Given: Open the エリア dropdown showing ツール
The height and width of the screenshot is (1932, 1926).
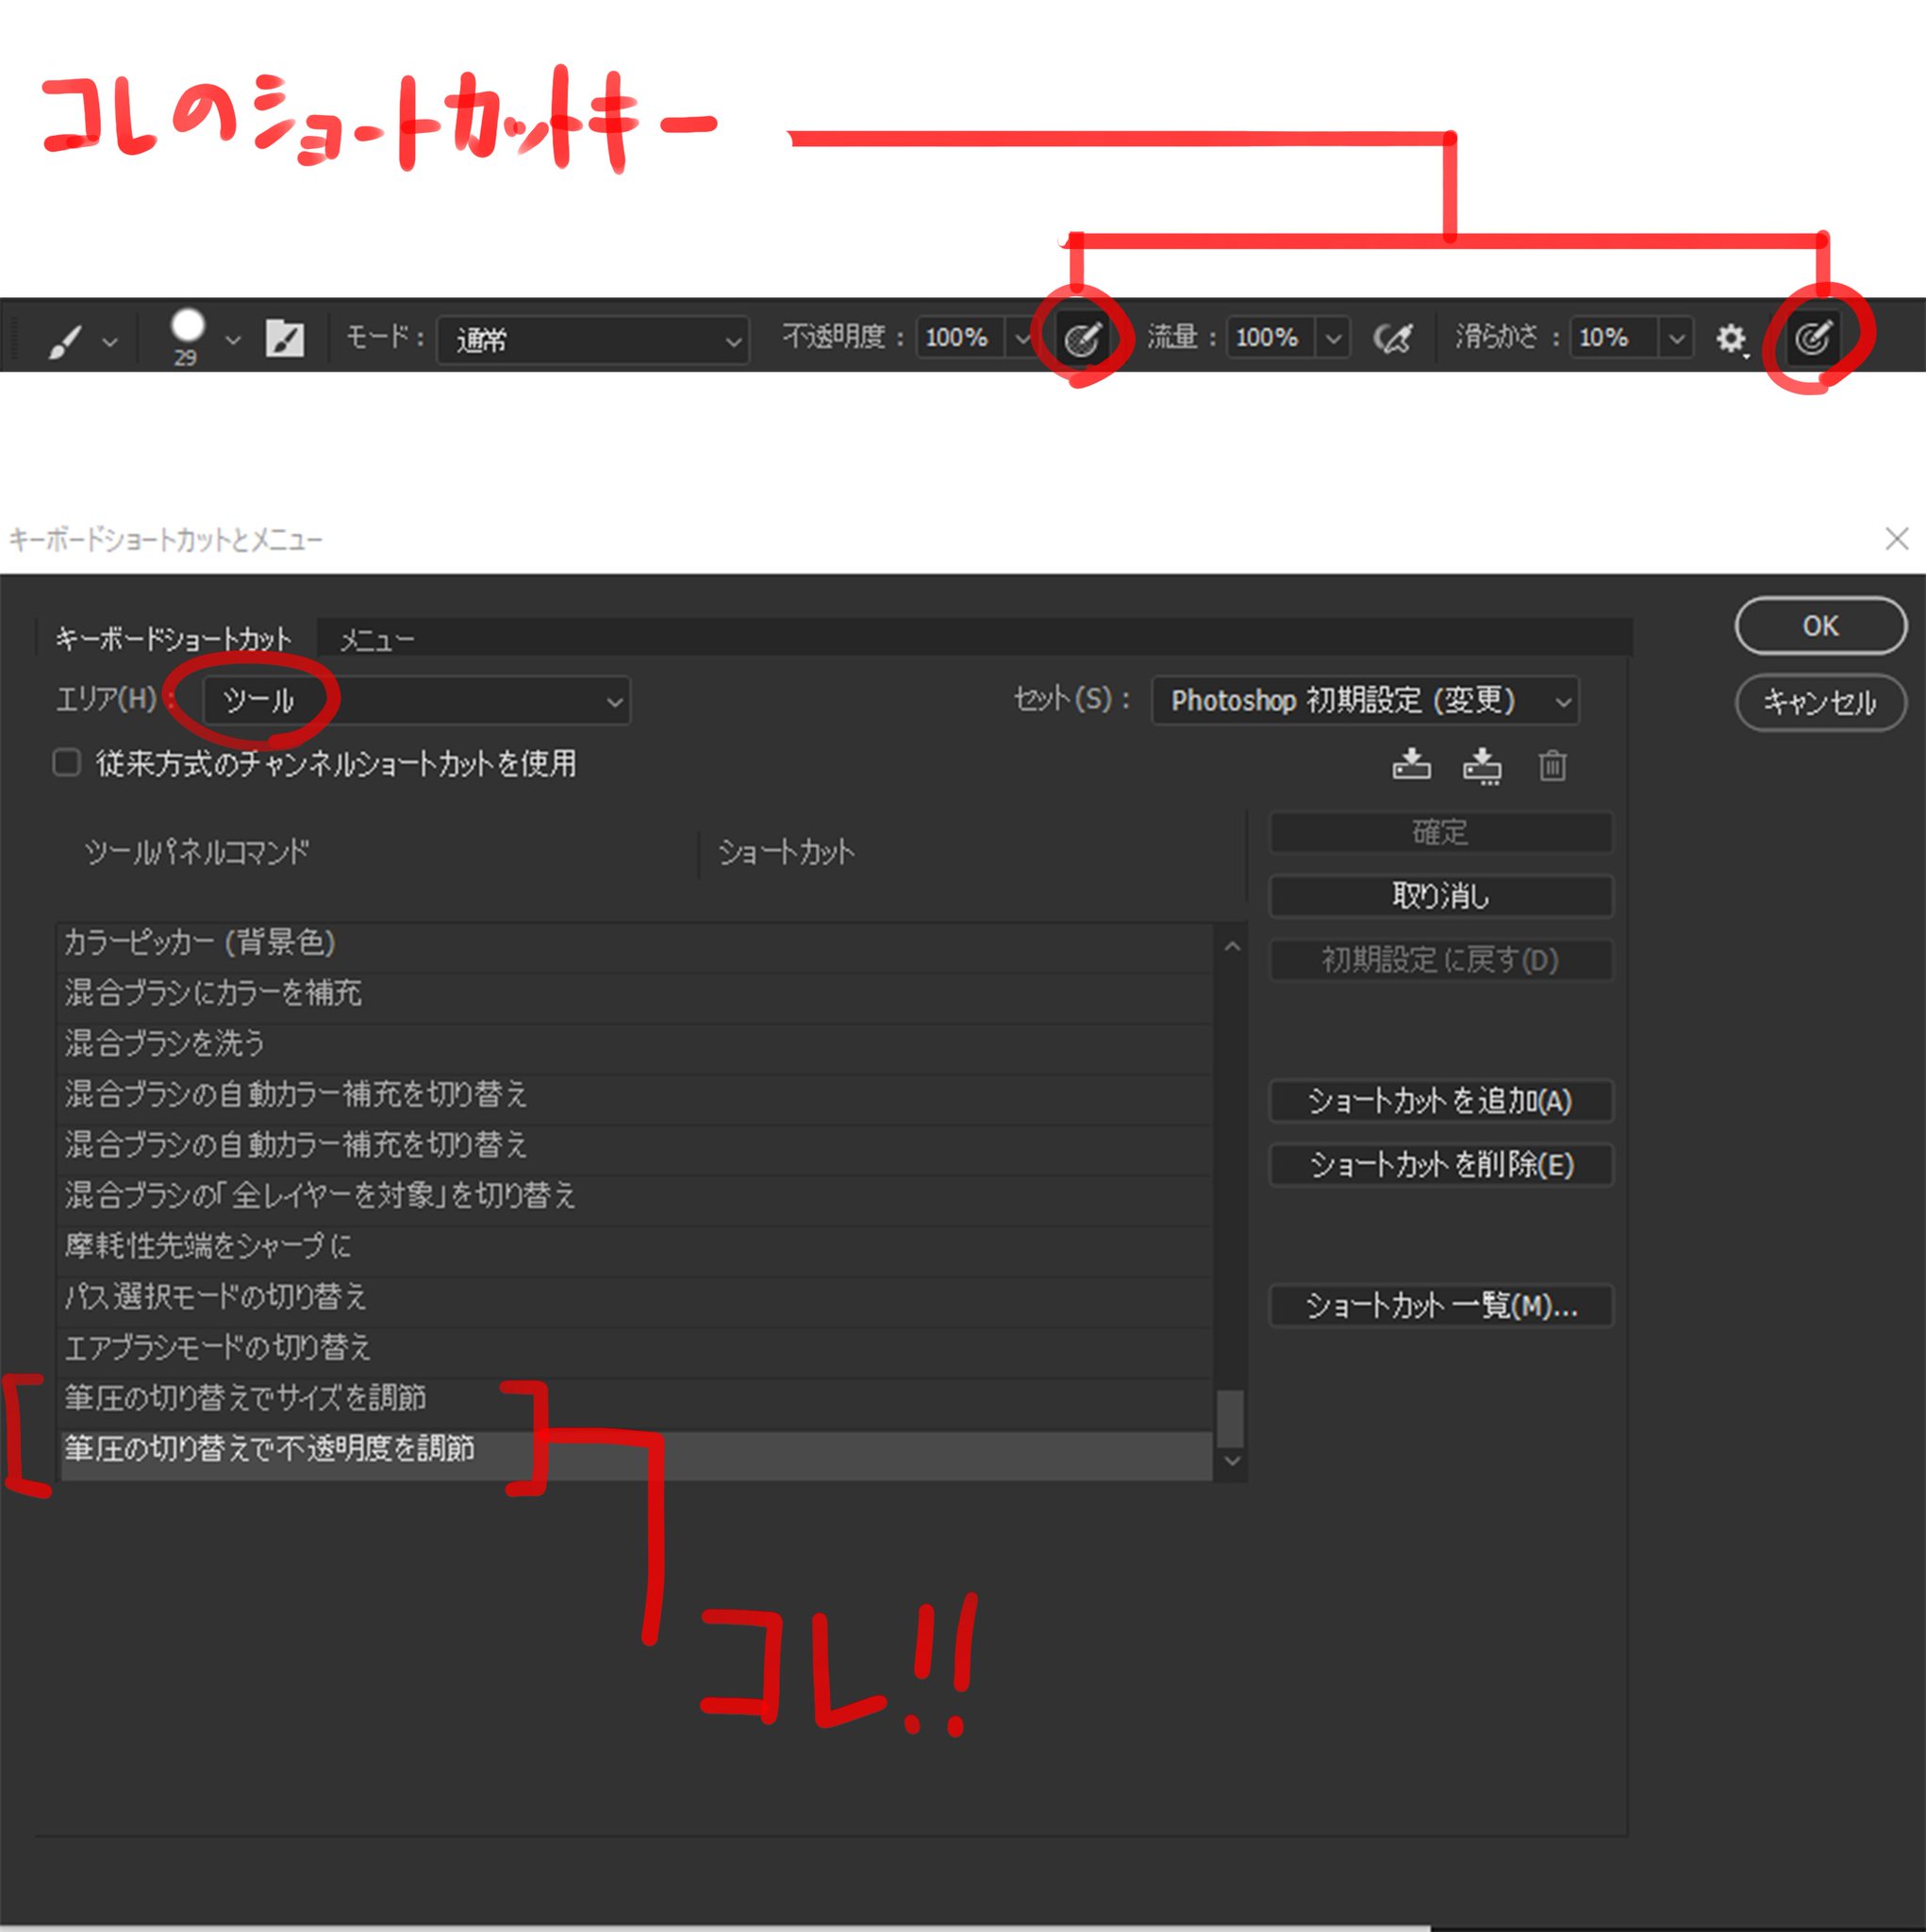Looking at the screenshot, I should [416, 700].
